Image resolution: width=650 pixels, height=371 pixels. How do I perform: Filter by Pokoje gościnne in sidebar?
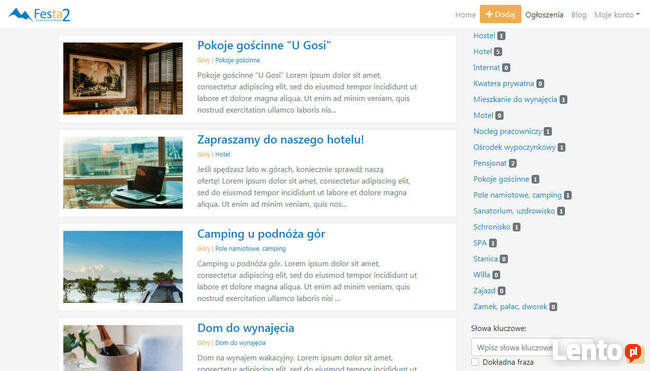point(502,179)
